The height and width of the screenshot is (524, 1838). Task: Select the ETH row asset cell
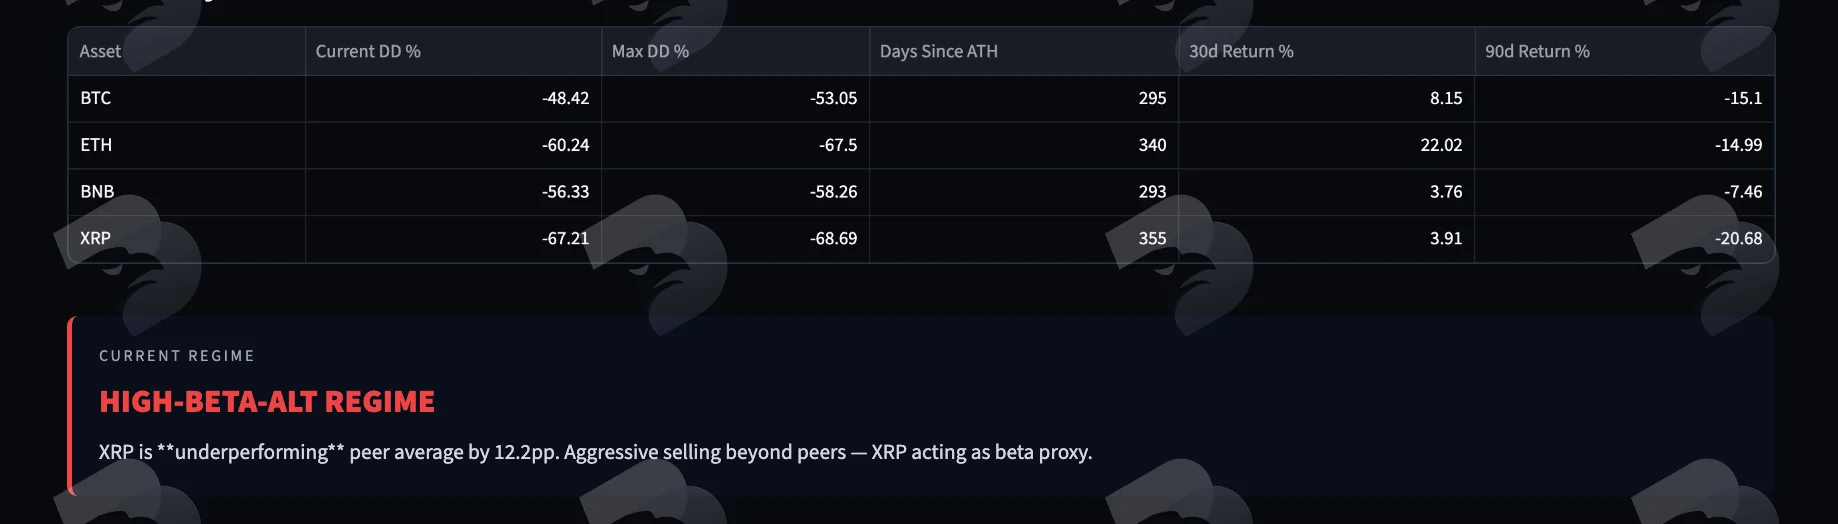pos(186,145)
